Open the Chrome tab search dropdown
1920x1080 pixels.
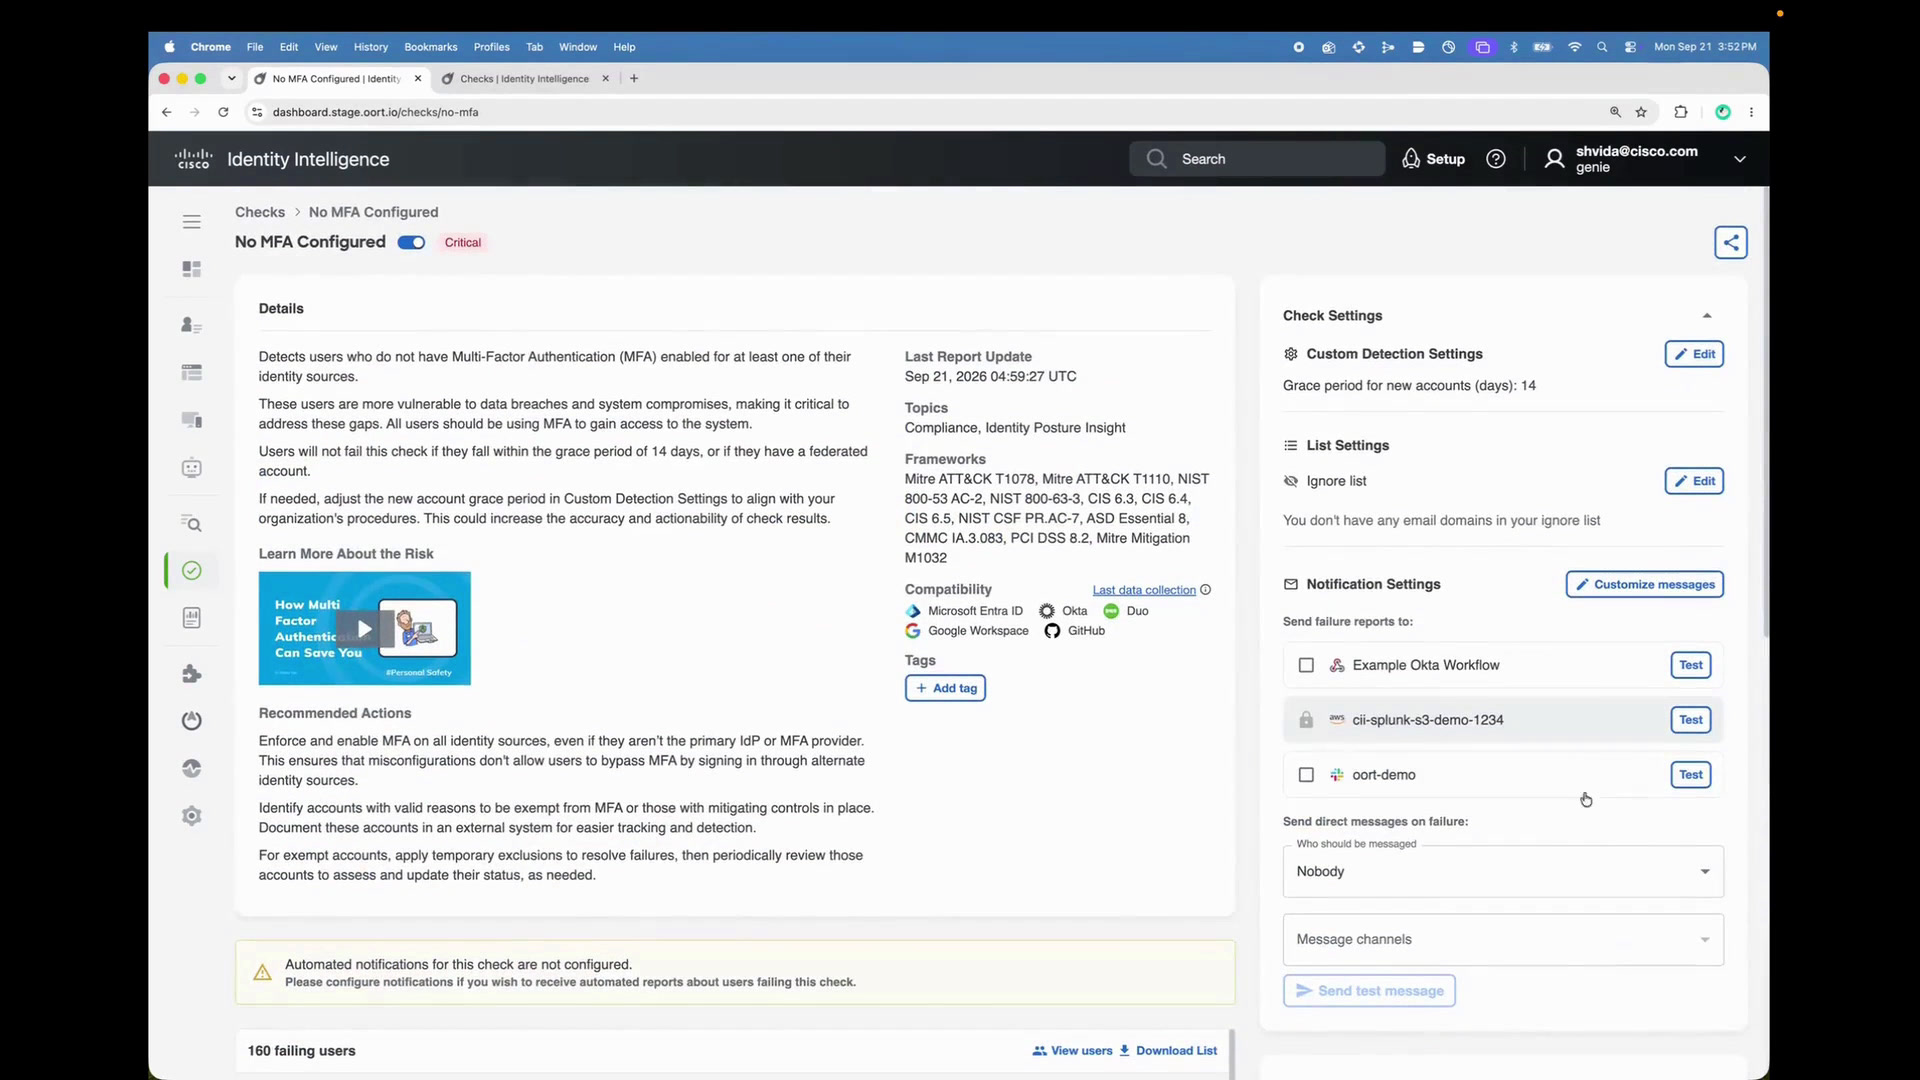[x=232, y=78]
